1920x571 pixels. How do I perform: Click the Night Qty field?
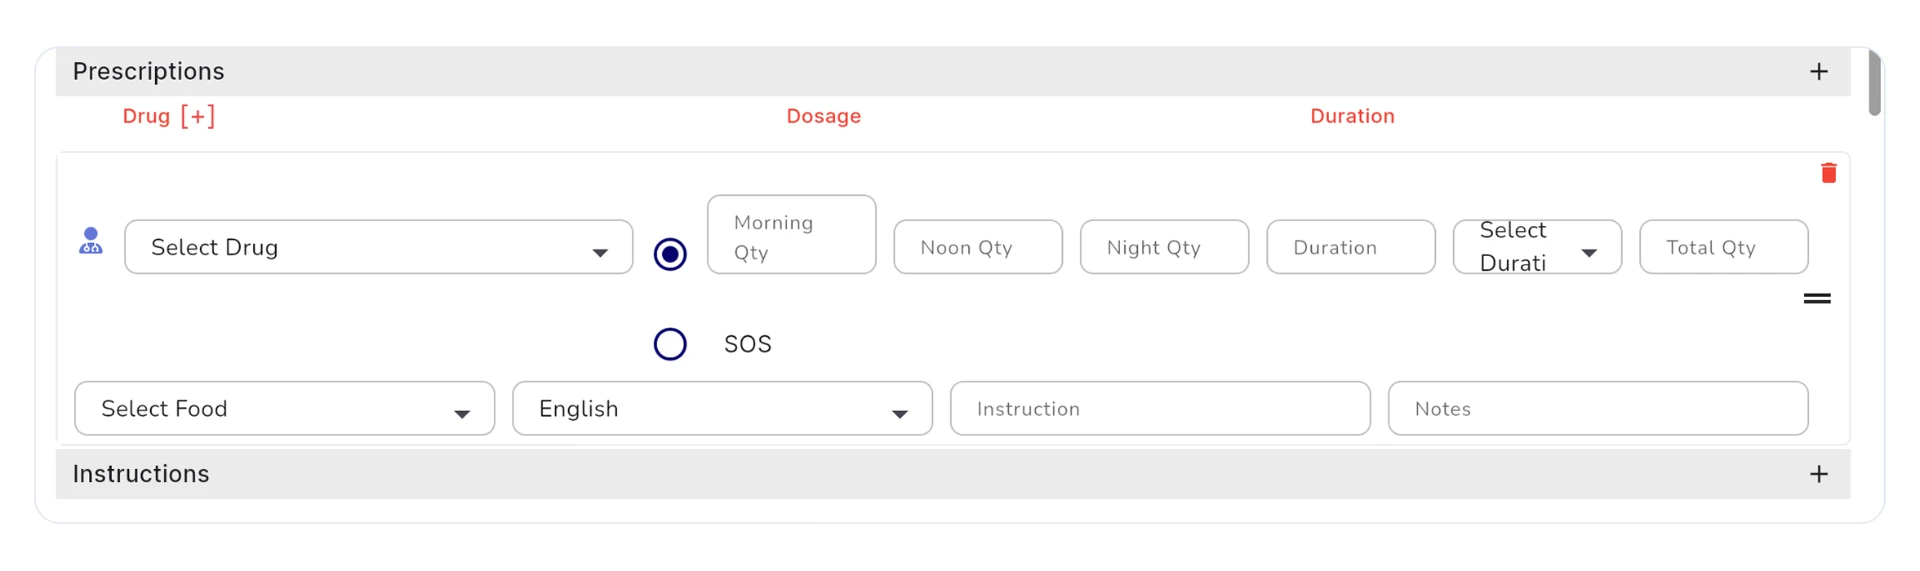tap(1164, 247)
